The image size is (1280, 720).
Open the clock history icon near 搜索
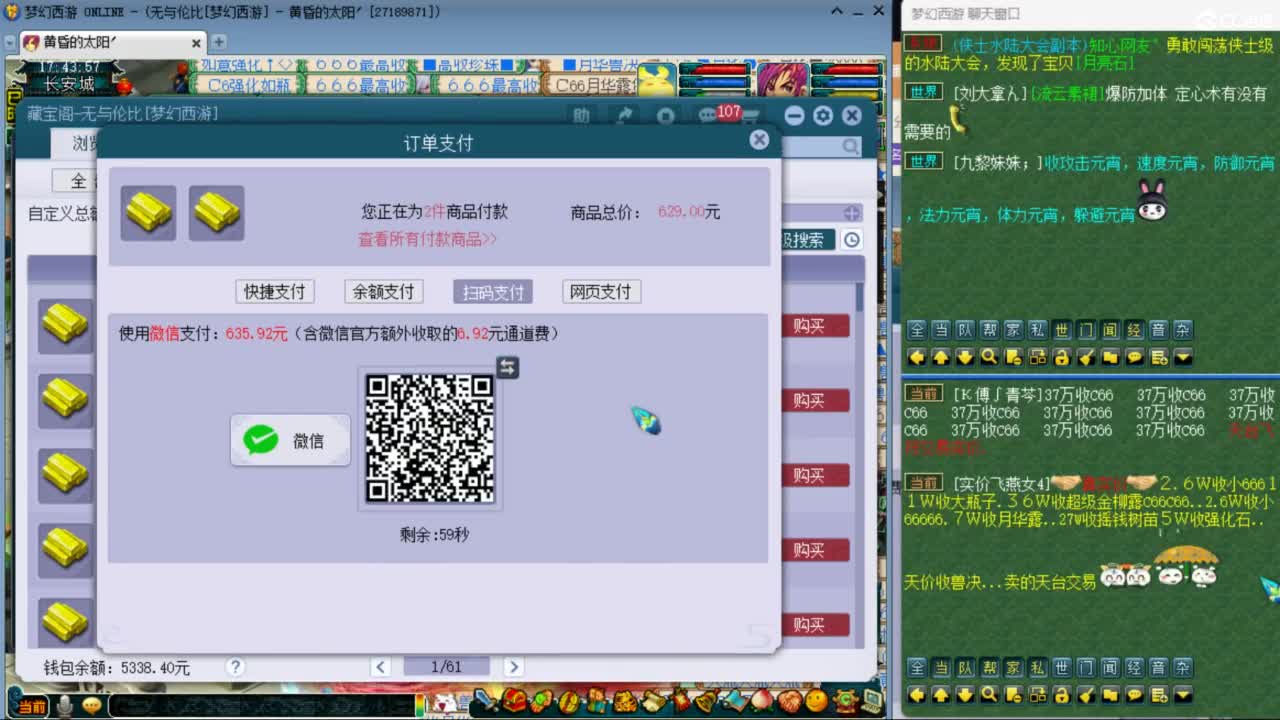coord(851,240)
